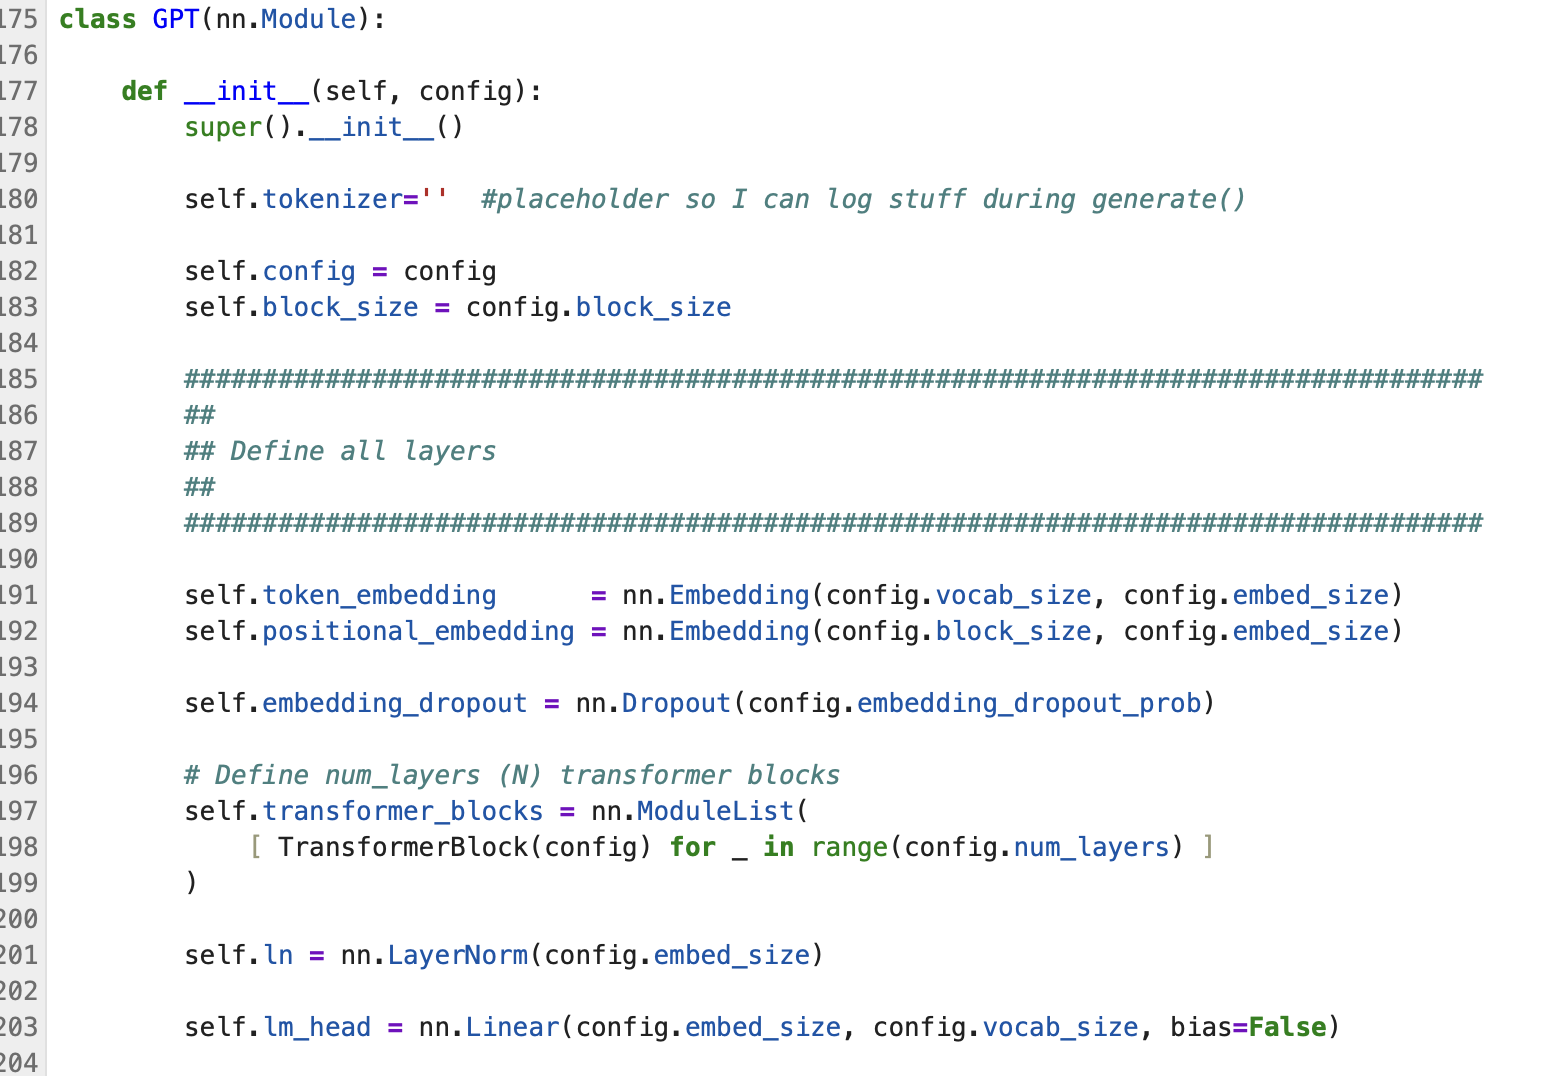Click "embedding_dropout_prob" config attribute
The image size is (1546, 1076).
tap(1029, 703)
